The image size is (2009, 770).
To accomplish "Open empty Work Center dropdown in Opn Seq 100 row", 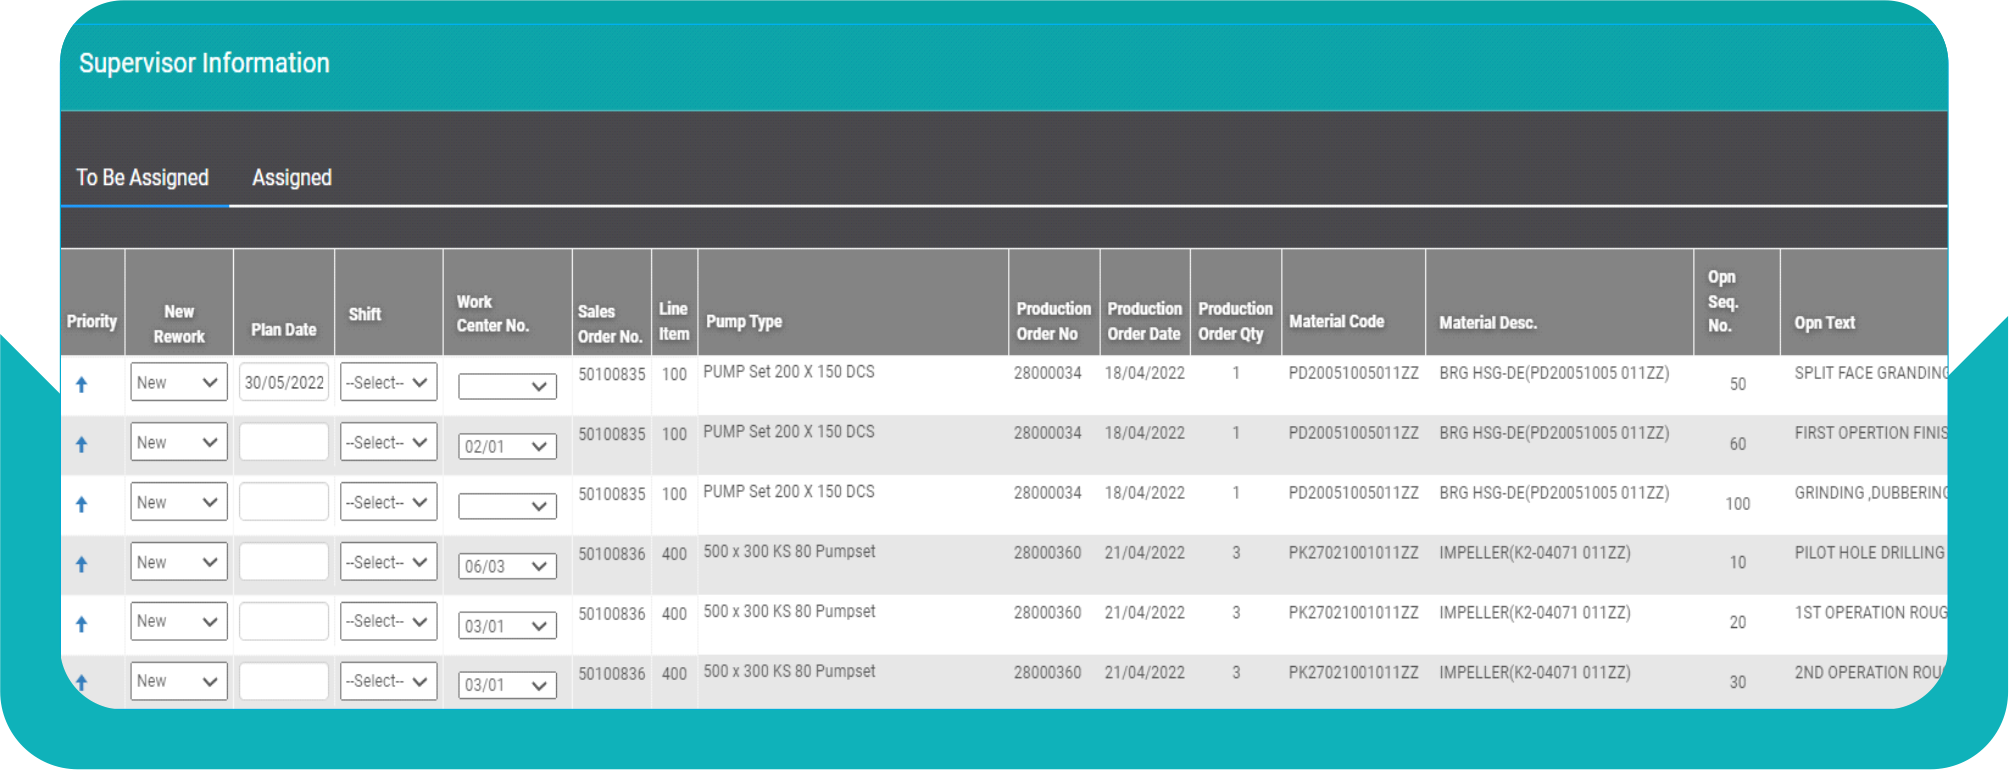I will coord(507,506).
